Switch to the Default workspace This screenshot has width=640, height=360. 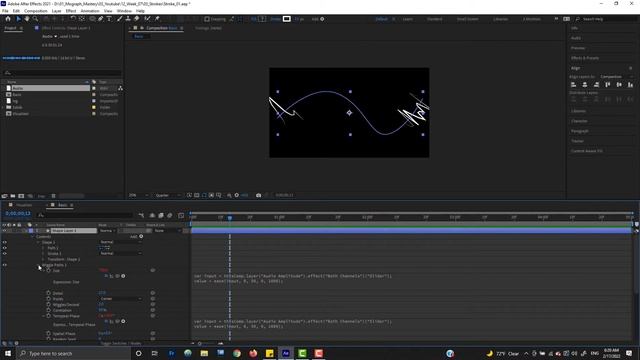click(381, 19)
